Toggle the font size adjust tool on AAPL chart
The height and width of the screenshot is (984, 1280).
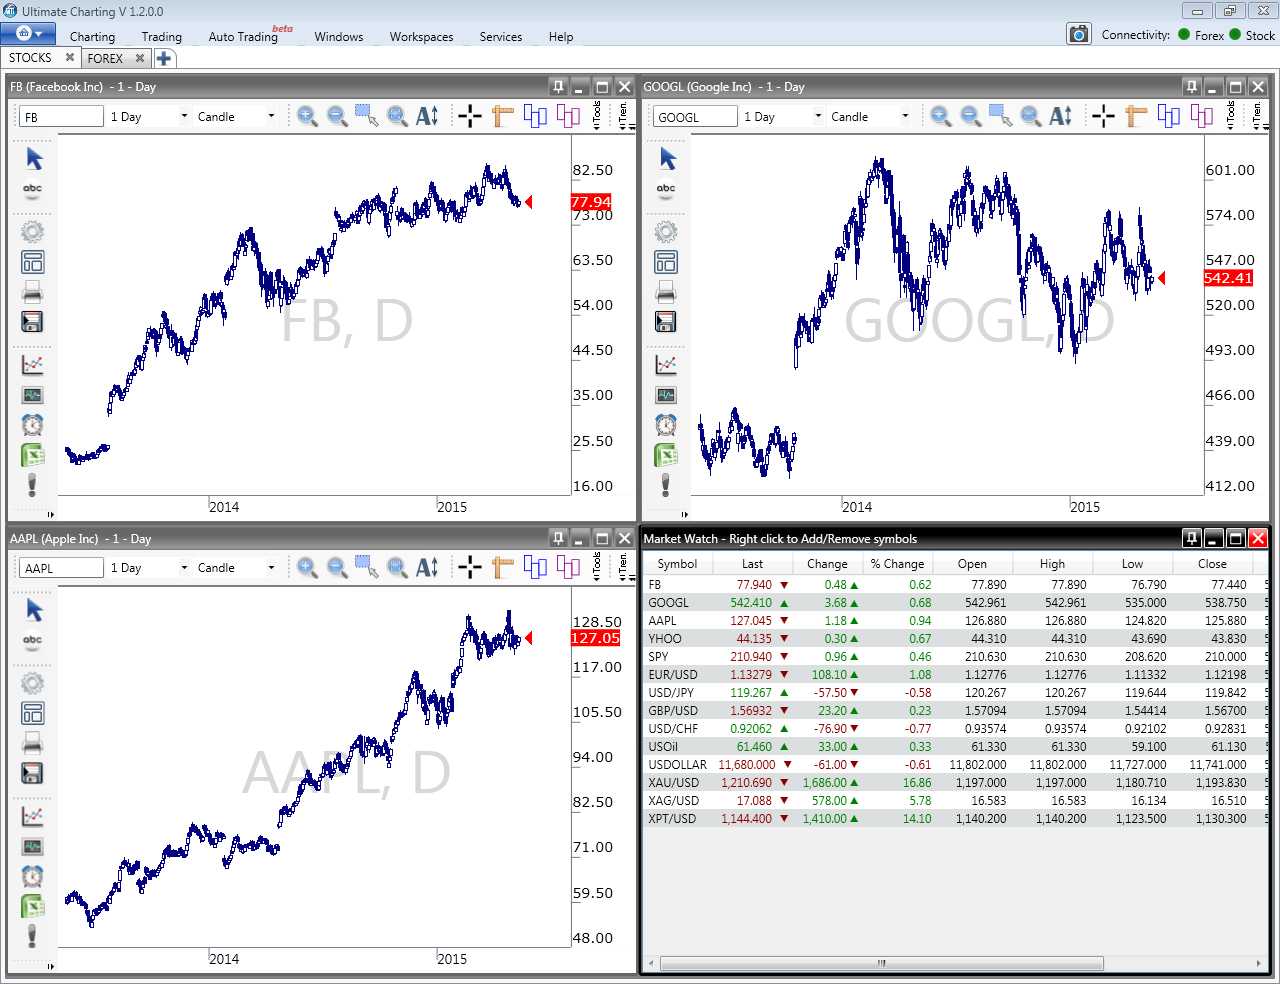pos(427,567)
